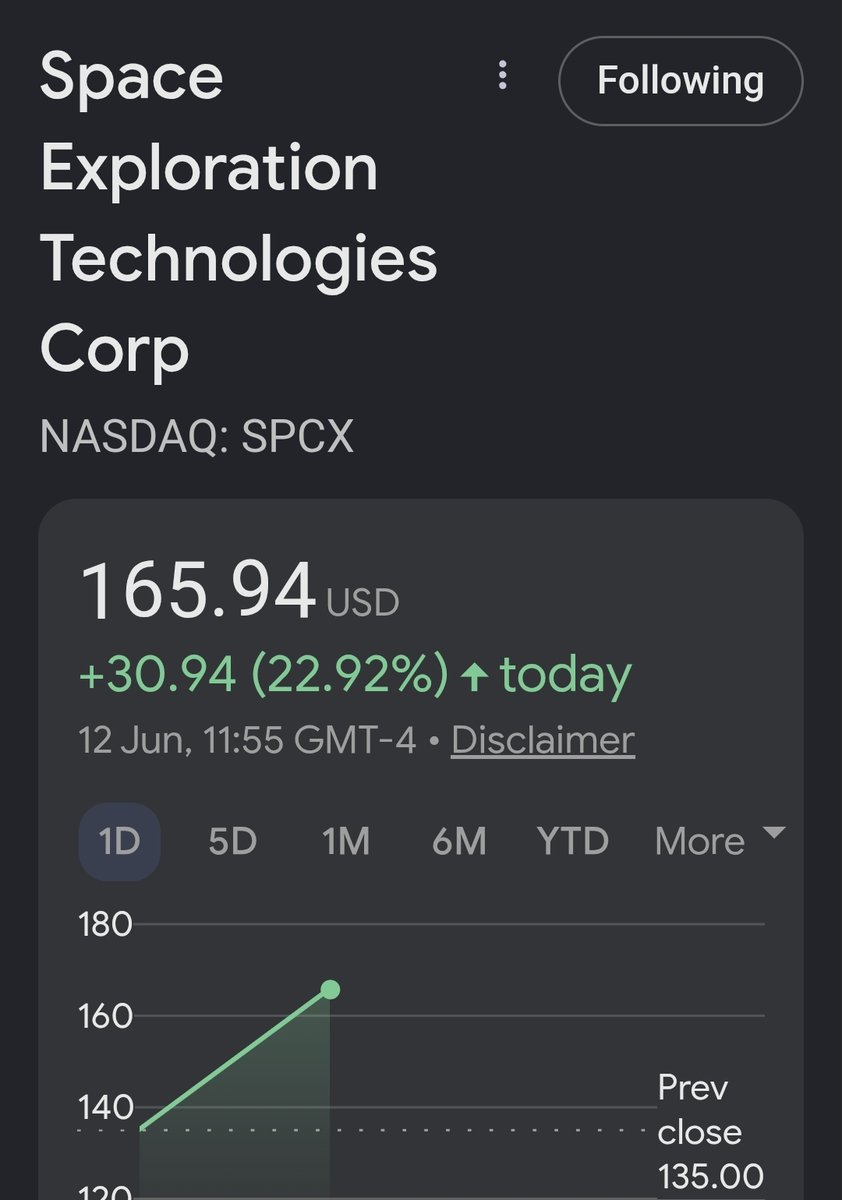This screenshot has width=842, height=1200.
Task: Open the Disclaimer link
Action: tap(543, 740)
